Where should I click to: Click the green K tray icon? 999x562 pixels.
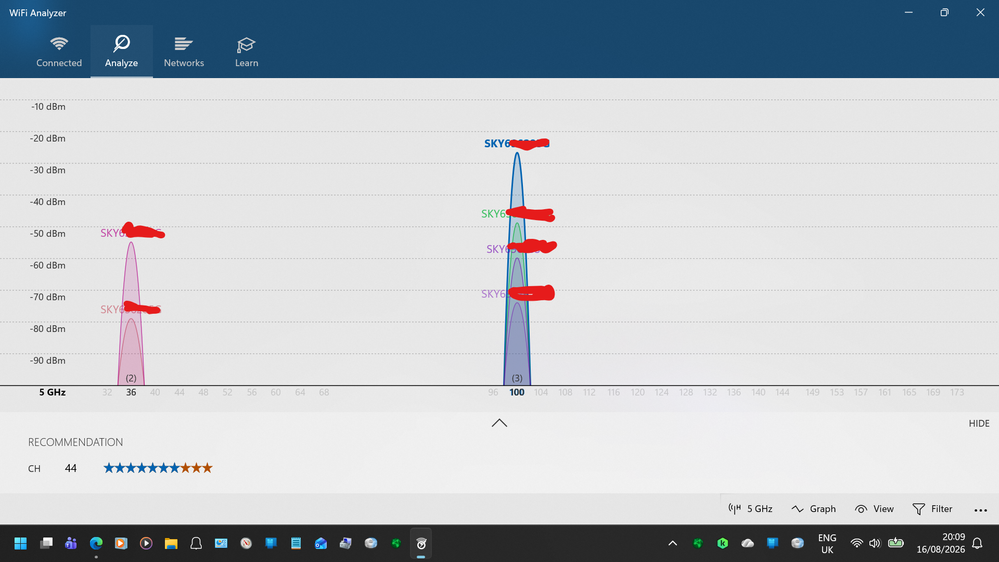722,544
